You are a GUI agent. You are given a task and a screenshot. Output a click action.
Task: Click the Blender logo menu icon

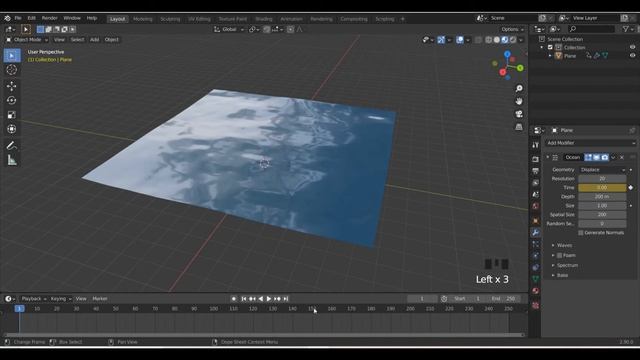click(7, 18)
